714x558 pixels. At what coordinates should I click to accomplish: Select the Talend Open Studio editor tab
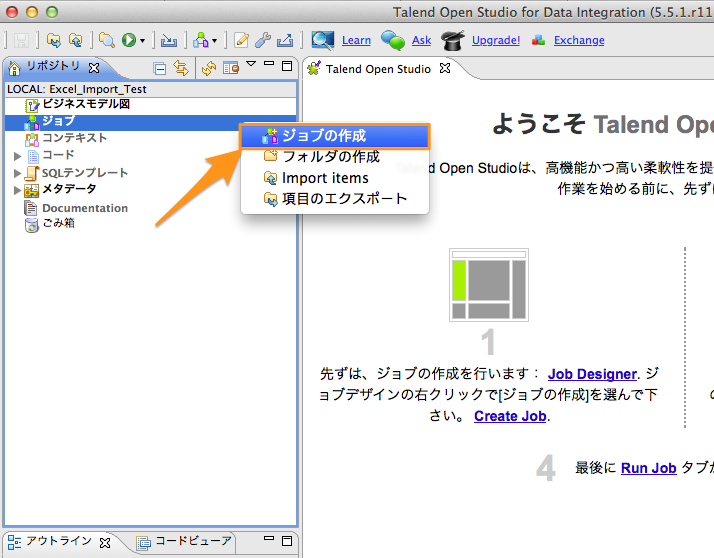coord(378,69)
